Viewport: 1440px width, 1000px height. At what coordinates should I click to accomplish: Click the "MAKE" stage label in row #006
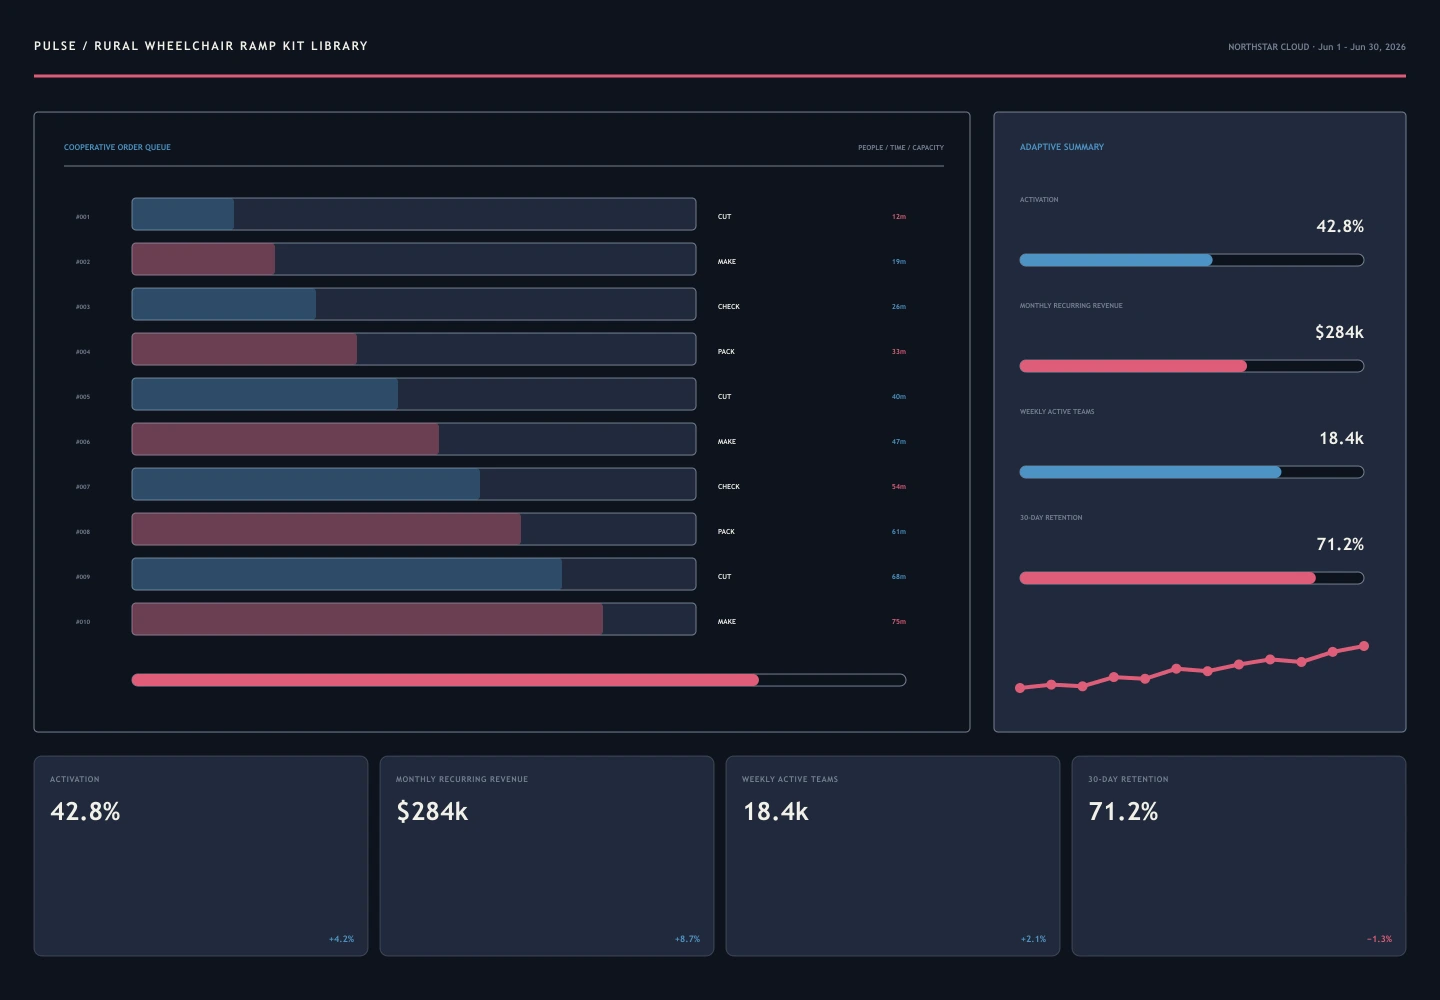(x=727, y=442)
